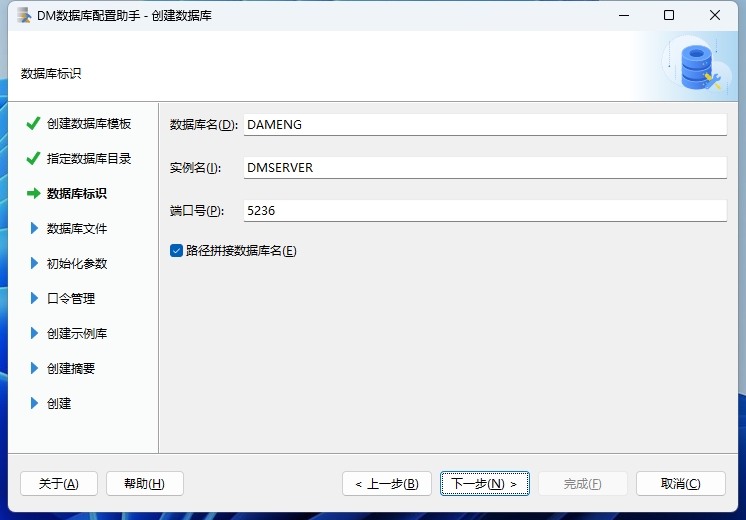Click blue triangle beside 口令管理
The height and width of the screenshot is (520, 746).
click(x=34, y=298)
